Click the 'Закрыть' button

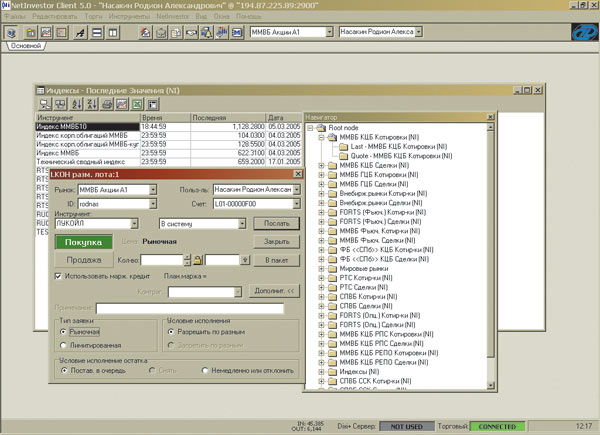(x=277, y=242)
